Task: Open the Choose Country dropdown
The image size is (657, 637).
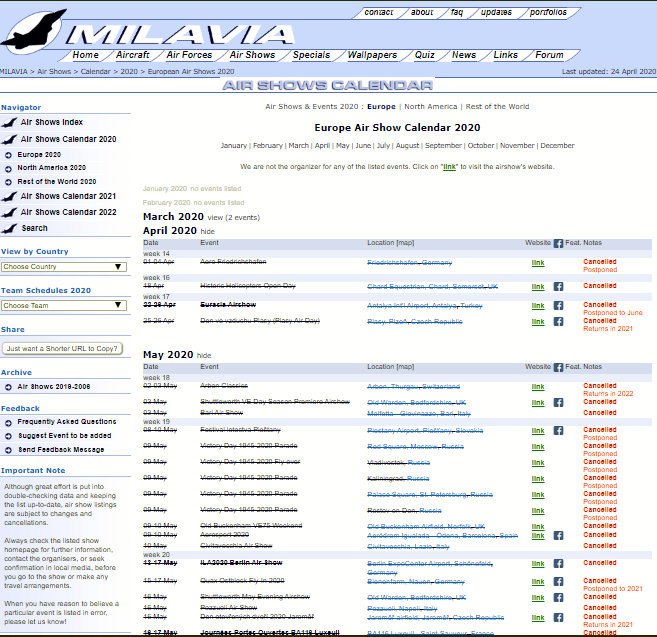Action: pos(64,267)
